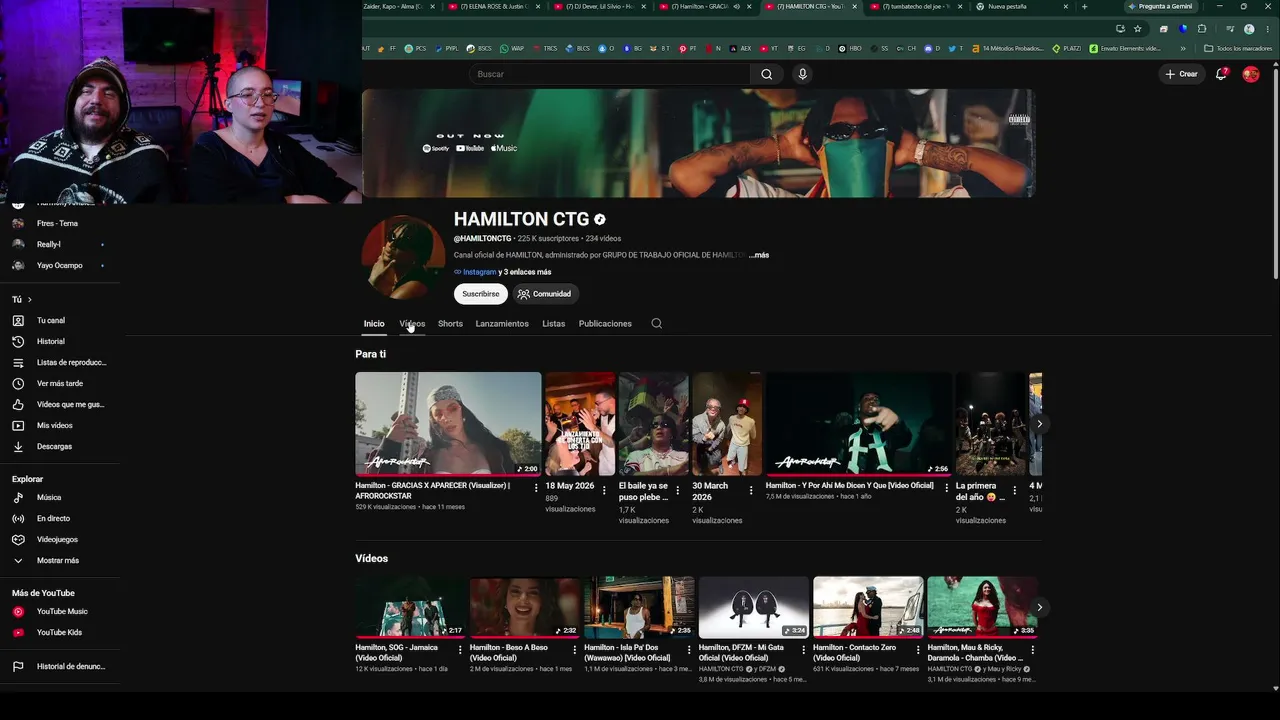Viewport: 1280px width, 720px height.
Task: Open options for Jamaica video
Action: 460,650
